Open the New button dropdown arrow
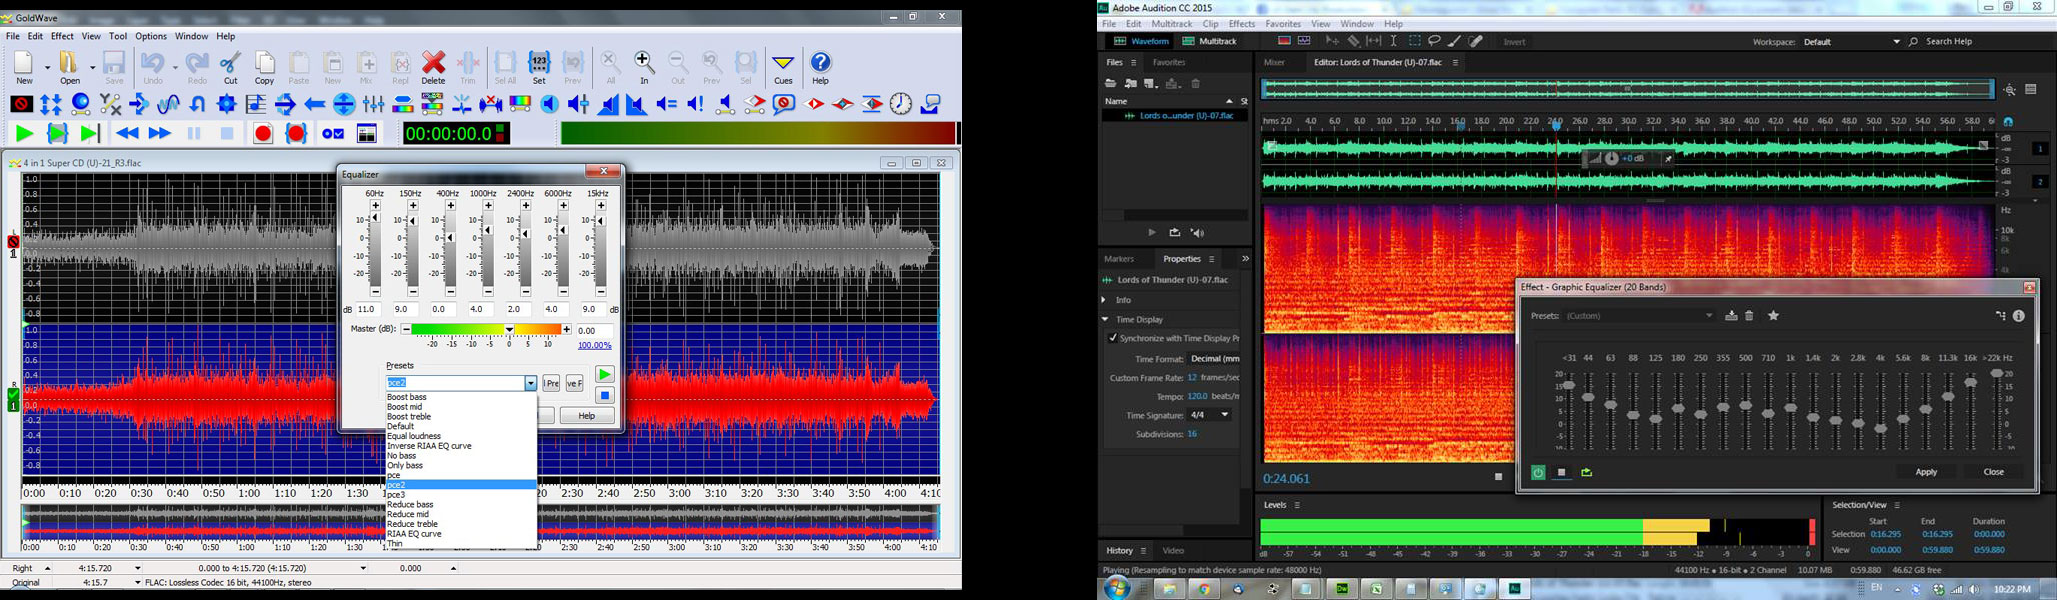Viewport: 2057px width, 600px height. [46, 67]
